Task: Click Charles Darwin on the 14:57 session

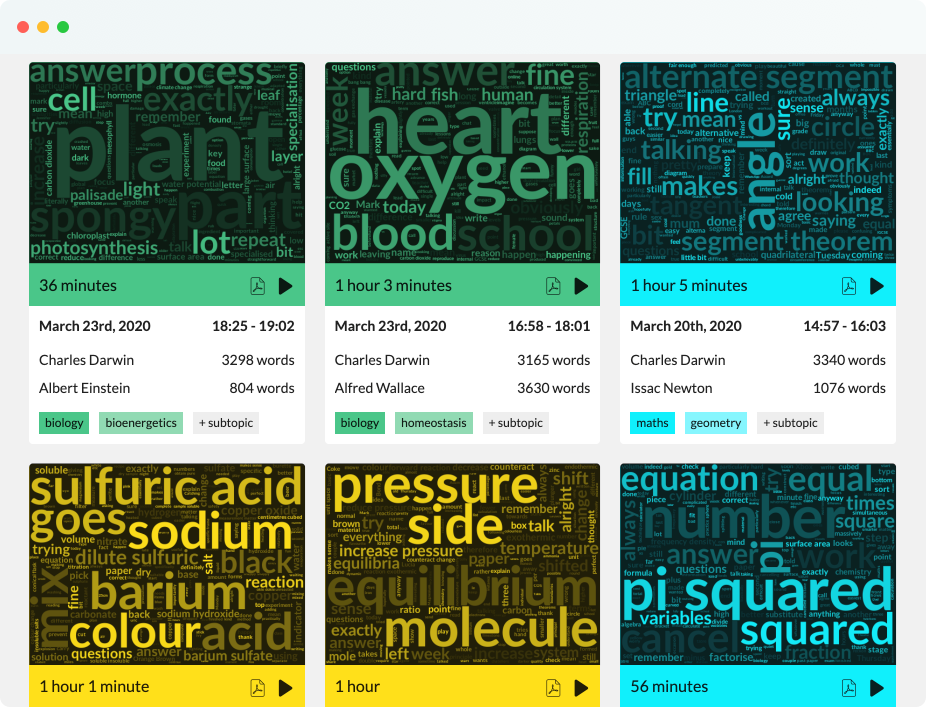Action: [678, 360]
